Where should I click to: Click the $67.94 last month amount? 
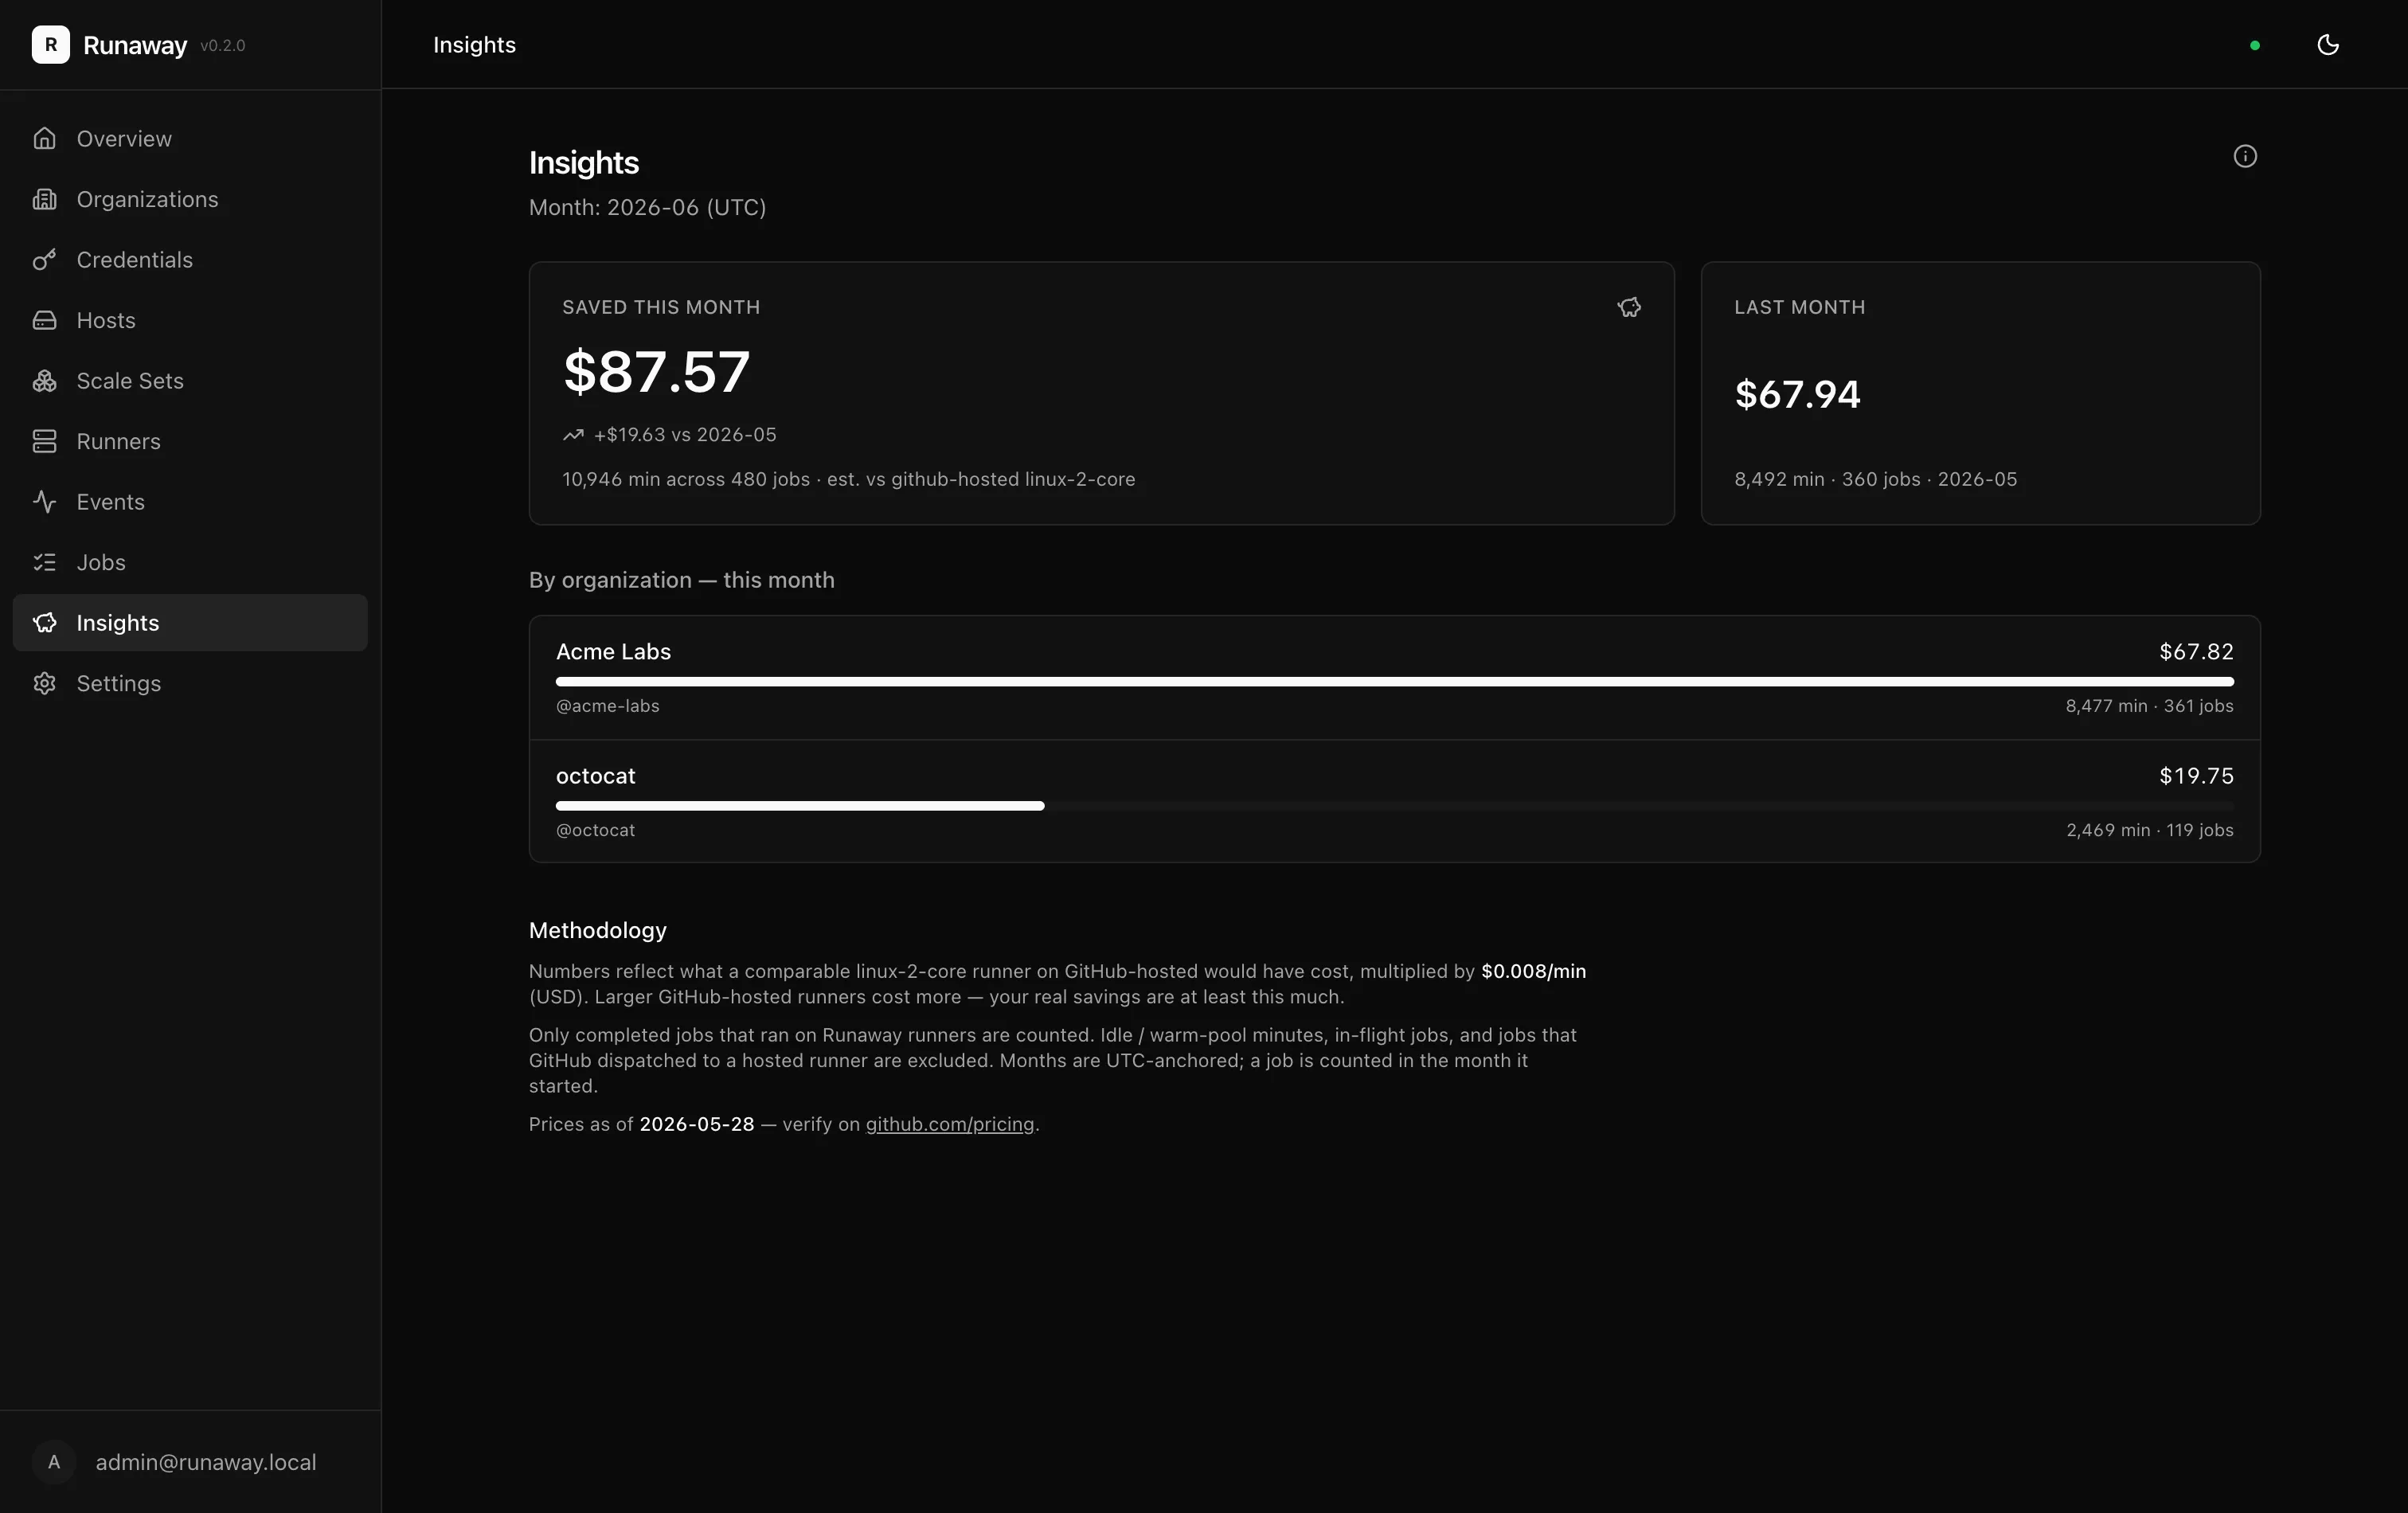coord(1797,394)
